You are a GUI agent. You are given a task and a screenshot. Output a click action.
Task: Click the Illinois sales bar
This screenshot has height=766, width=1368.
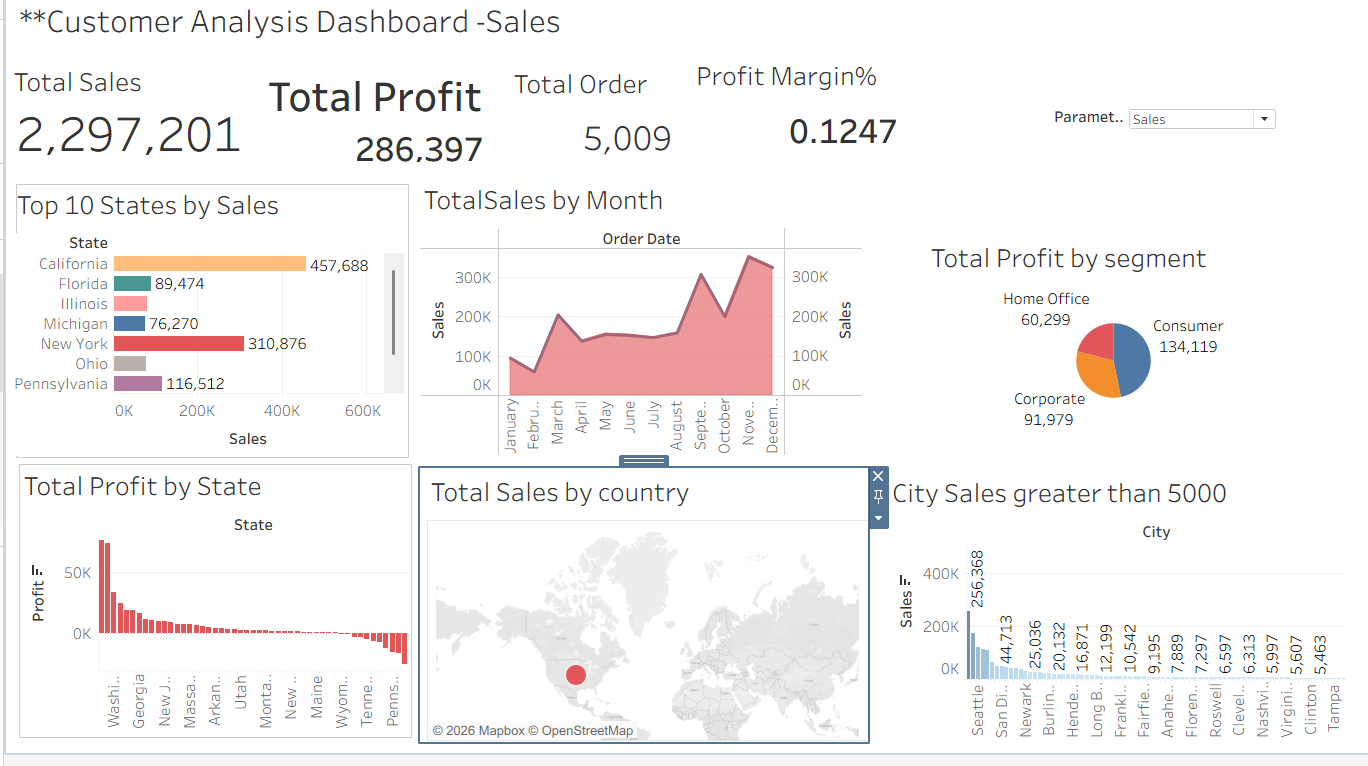point(130,304)
